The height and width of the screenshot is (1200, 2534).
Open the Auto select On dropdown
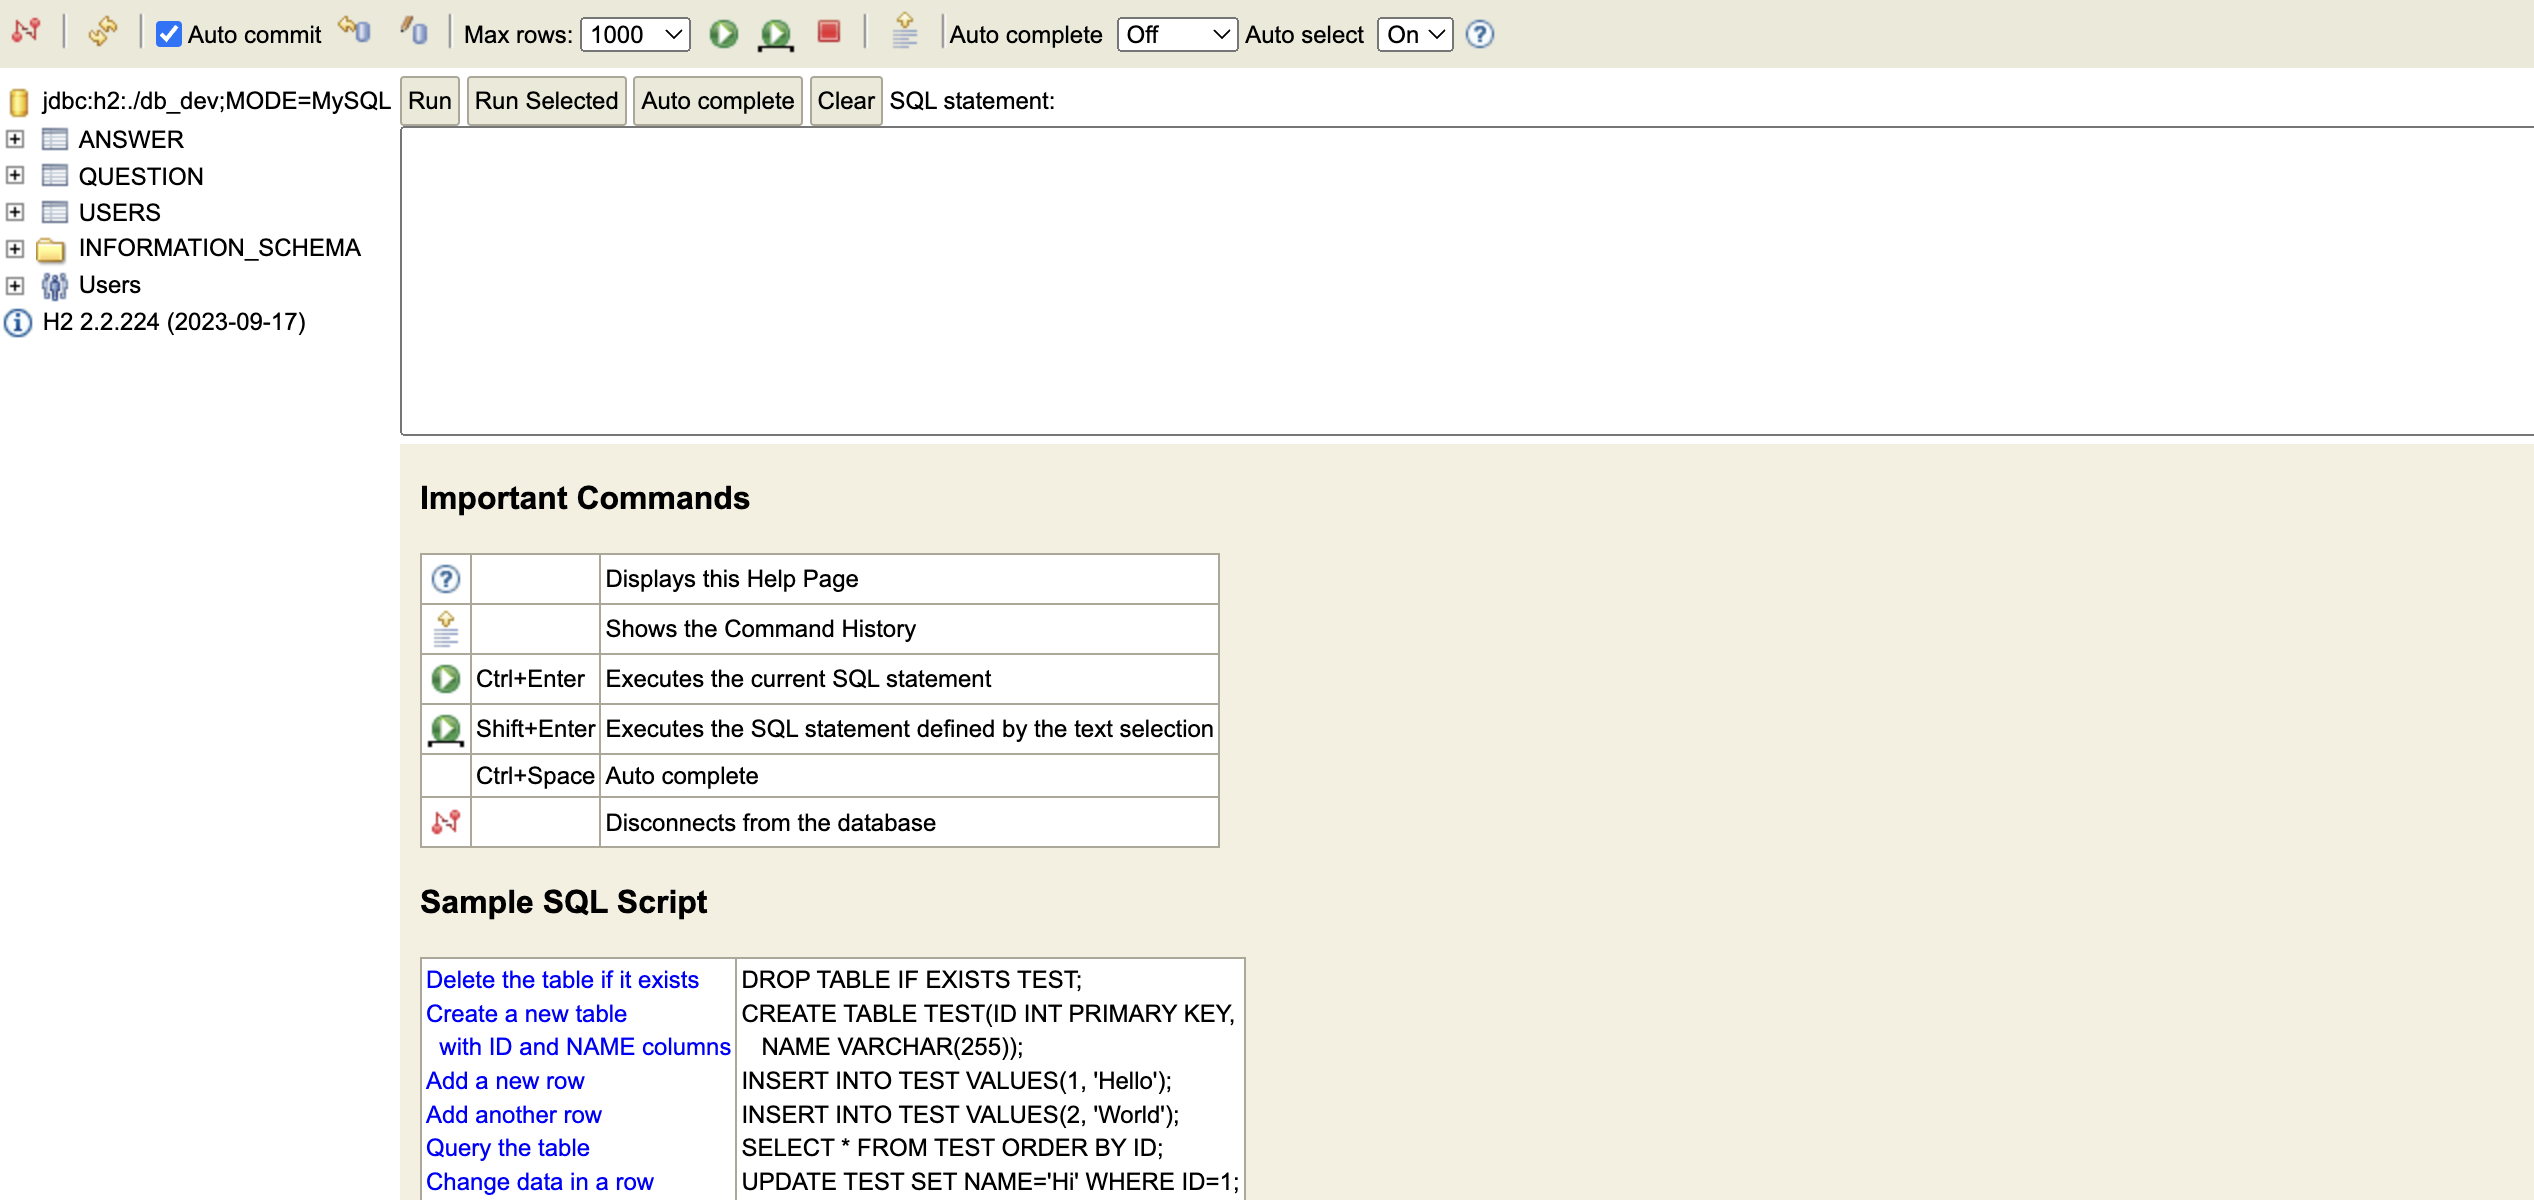tap(1414, 34)
